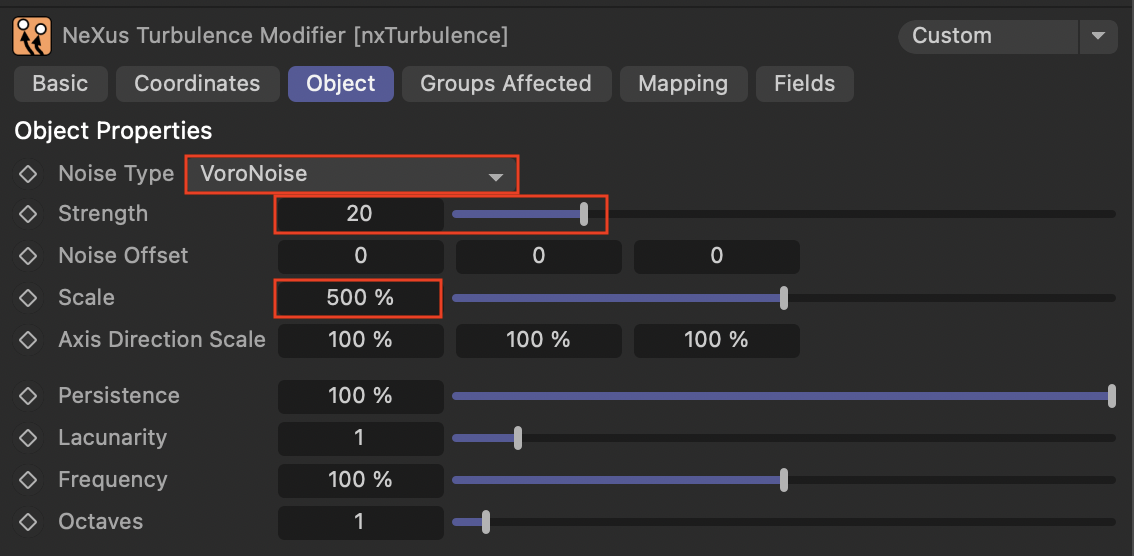
Task: Click the Frequency field showing 100 %
Action: [361, 480]
